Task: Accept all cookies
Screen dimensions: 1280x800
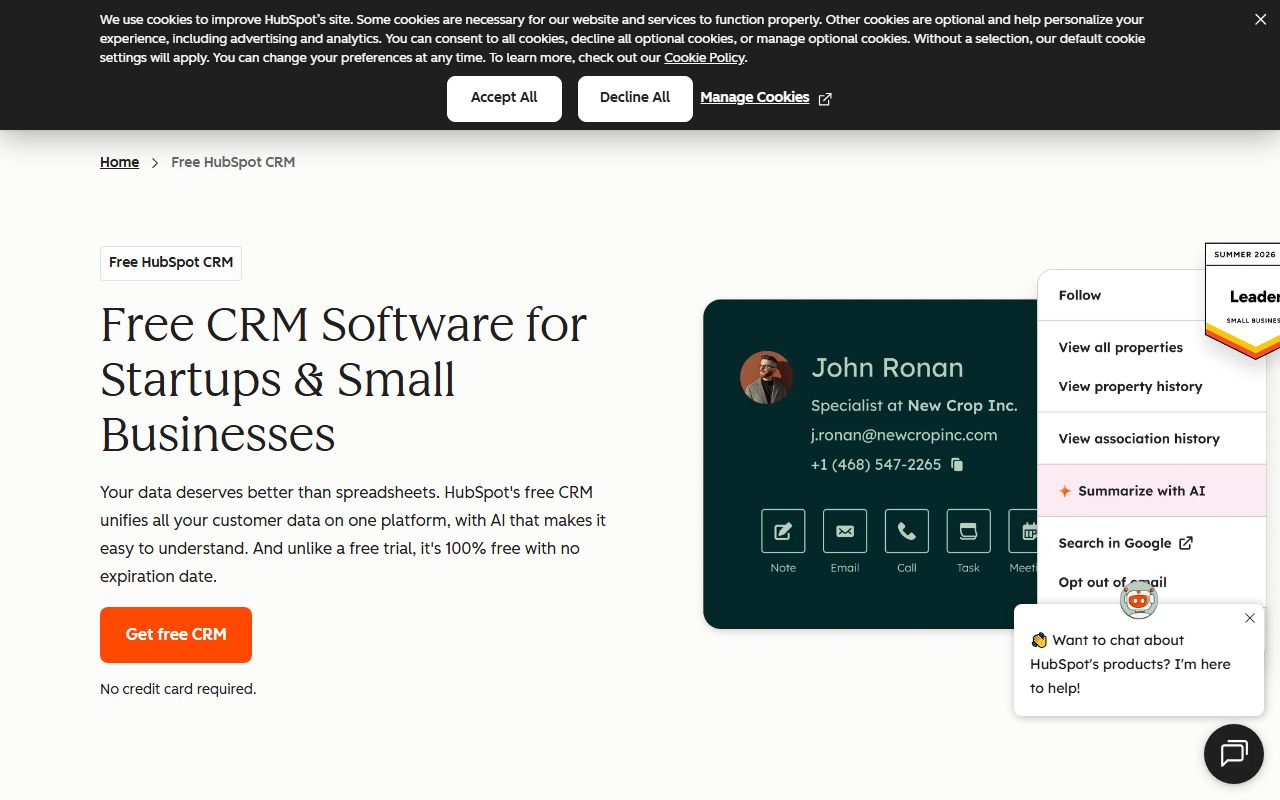Action: tap(504, 98)
